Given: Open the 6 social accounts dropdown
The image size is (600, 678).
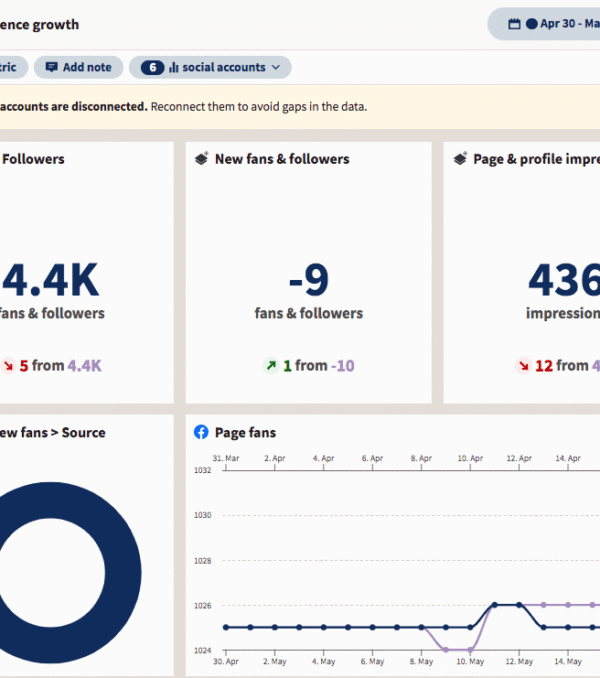Looking at the screenshot, I should pyautogui.click(x=210, y=67).
